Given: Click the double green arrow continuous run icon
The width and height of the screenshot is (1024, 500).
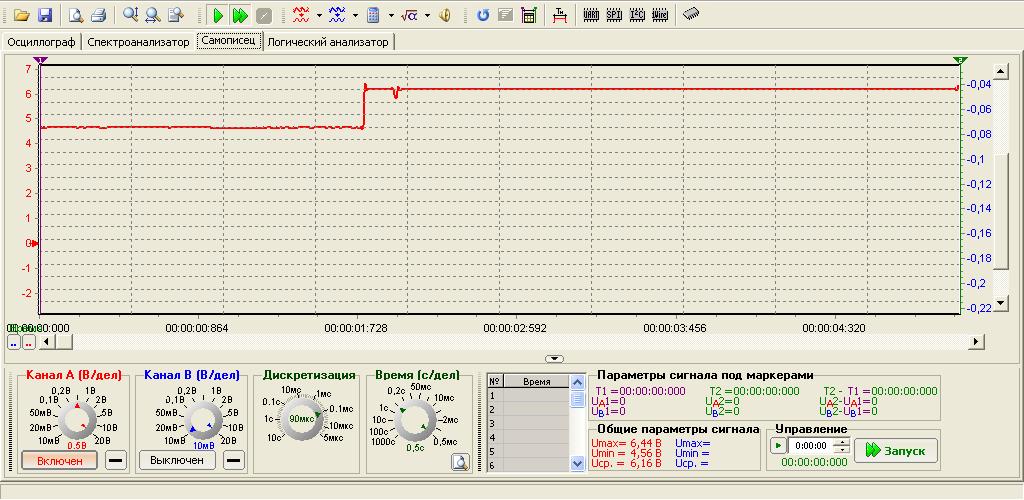Looking at the screenshot, I should click(x=240, y=15).
